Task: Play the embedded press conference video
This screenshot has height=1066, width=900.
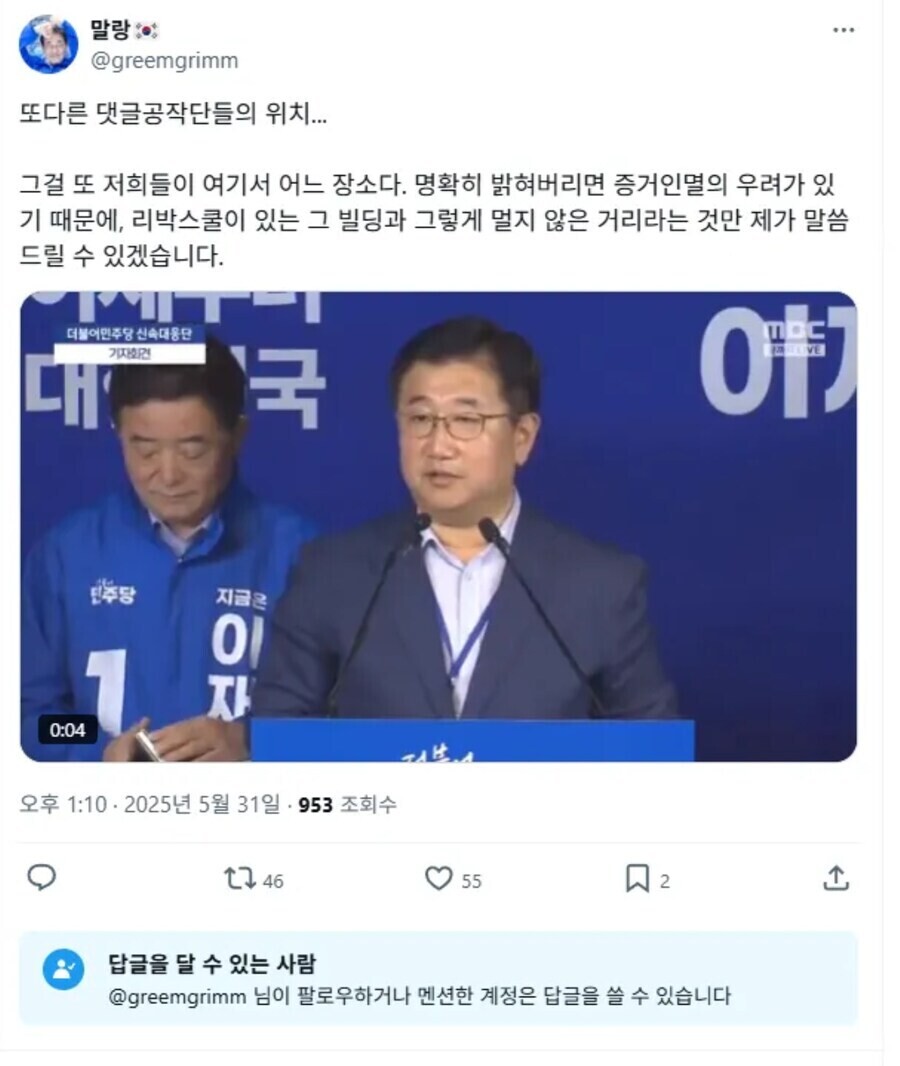Action: pyautogui.click(x=438, y=527)
